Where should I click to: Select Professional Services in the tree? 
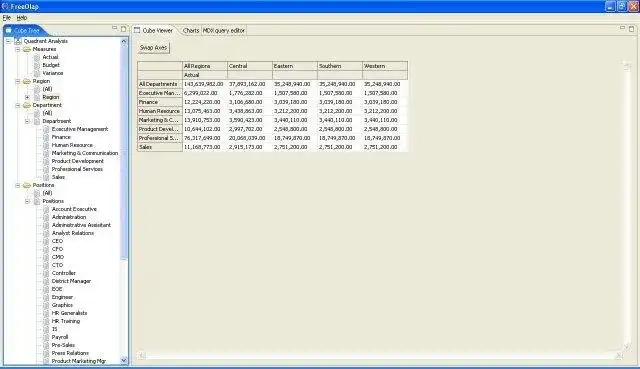[x=77, y=169]
